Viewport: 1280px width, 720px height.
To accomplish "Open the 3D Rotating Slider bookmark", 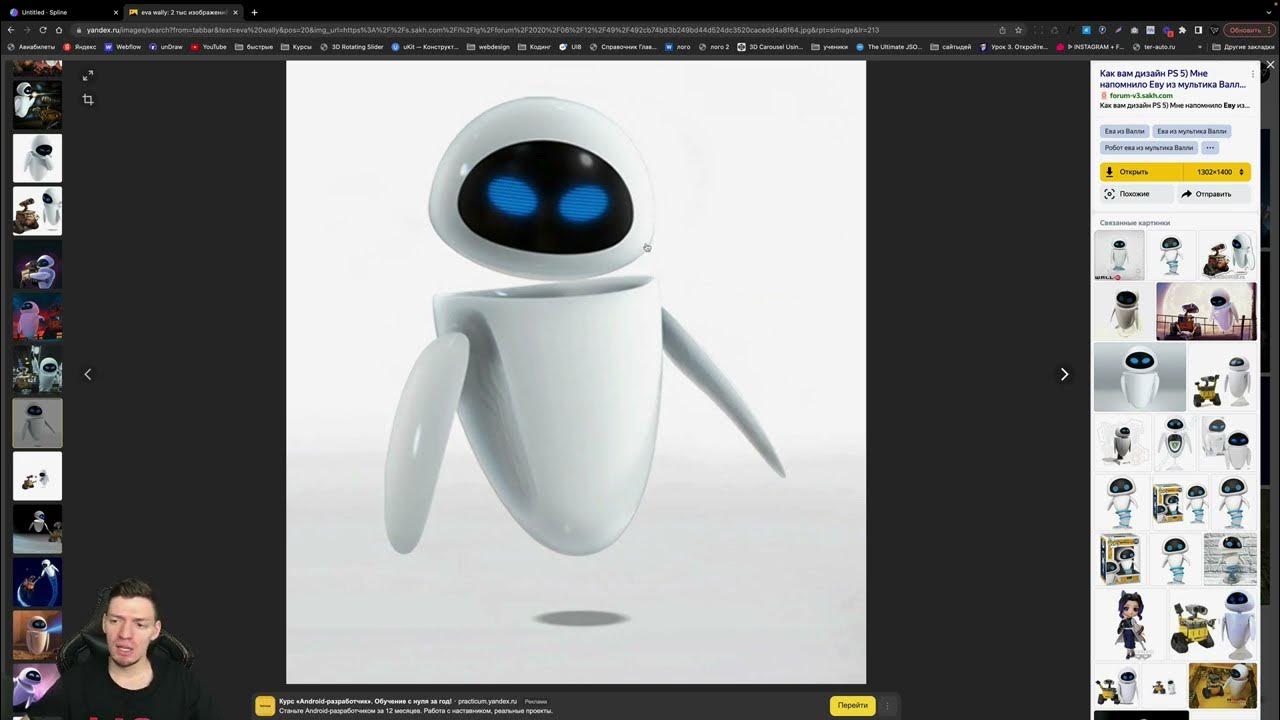I will (352, 47).
